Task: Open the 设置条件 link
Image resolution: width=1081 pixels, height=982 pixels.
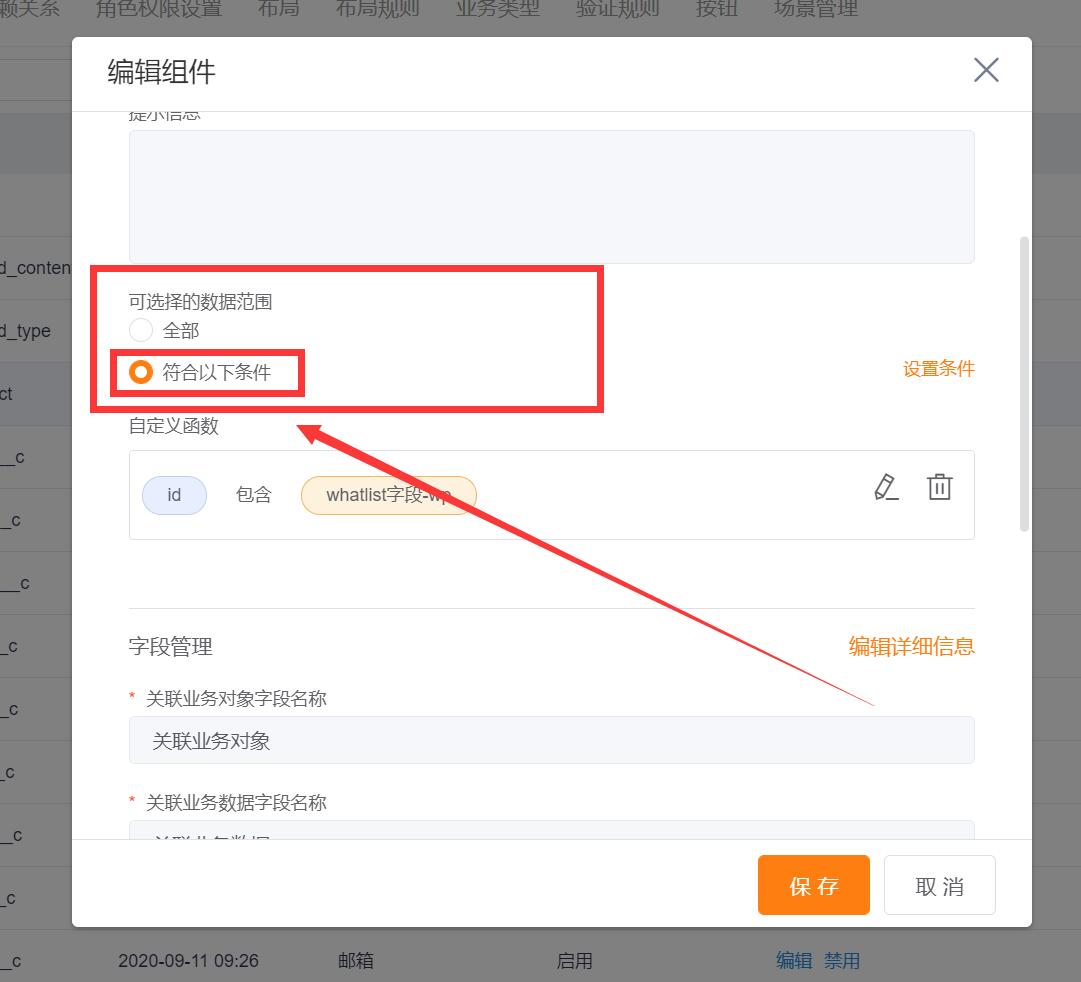Action: [x=938, y=369]
